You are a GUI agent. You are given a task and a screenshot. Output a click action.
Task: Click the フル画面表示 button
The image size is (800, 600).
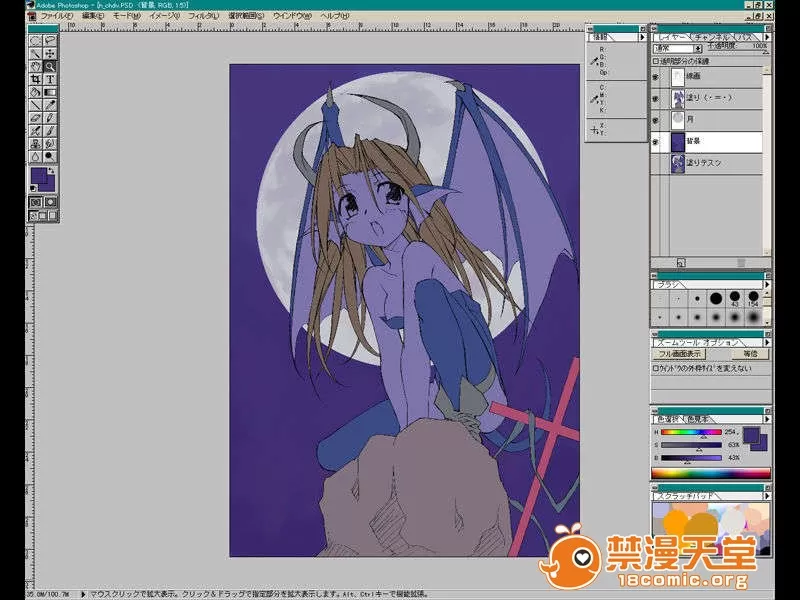(679, 353)
